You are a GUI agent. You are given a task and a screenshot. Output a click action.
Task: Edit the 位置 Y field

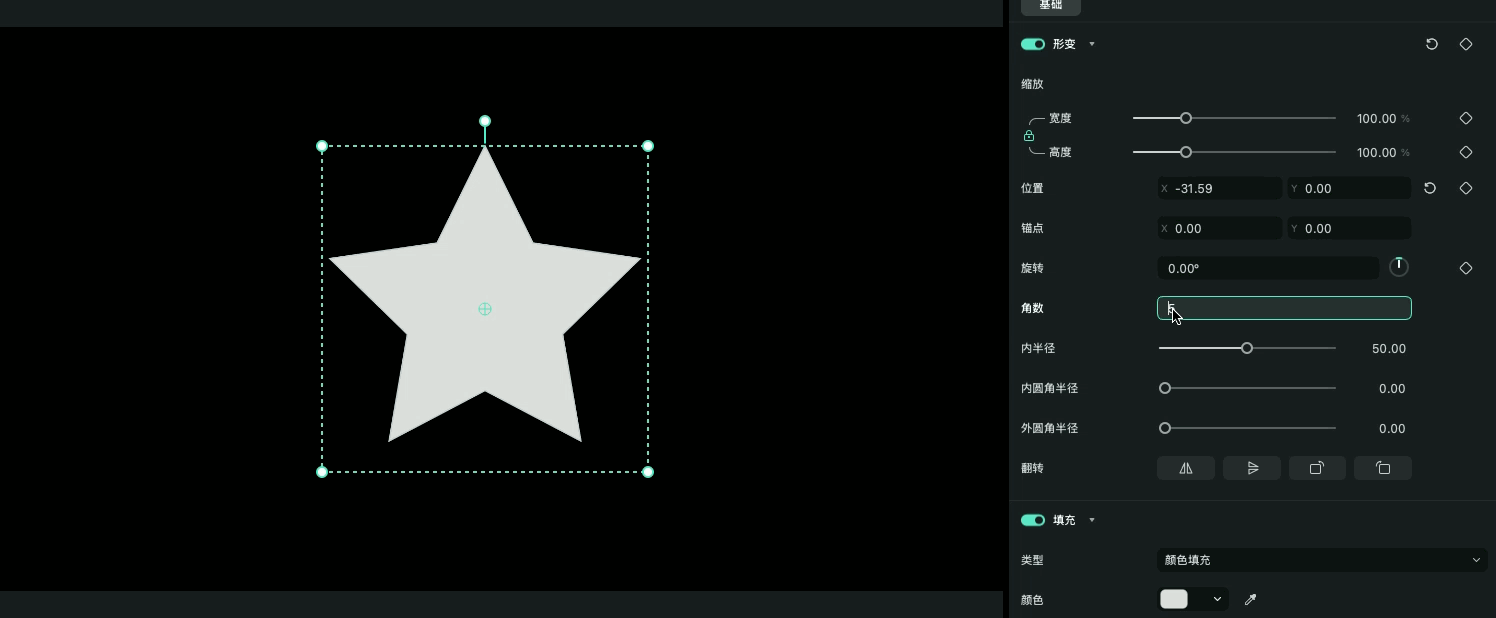pos(1349,188)
